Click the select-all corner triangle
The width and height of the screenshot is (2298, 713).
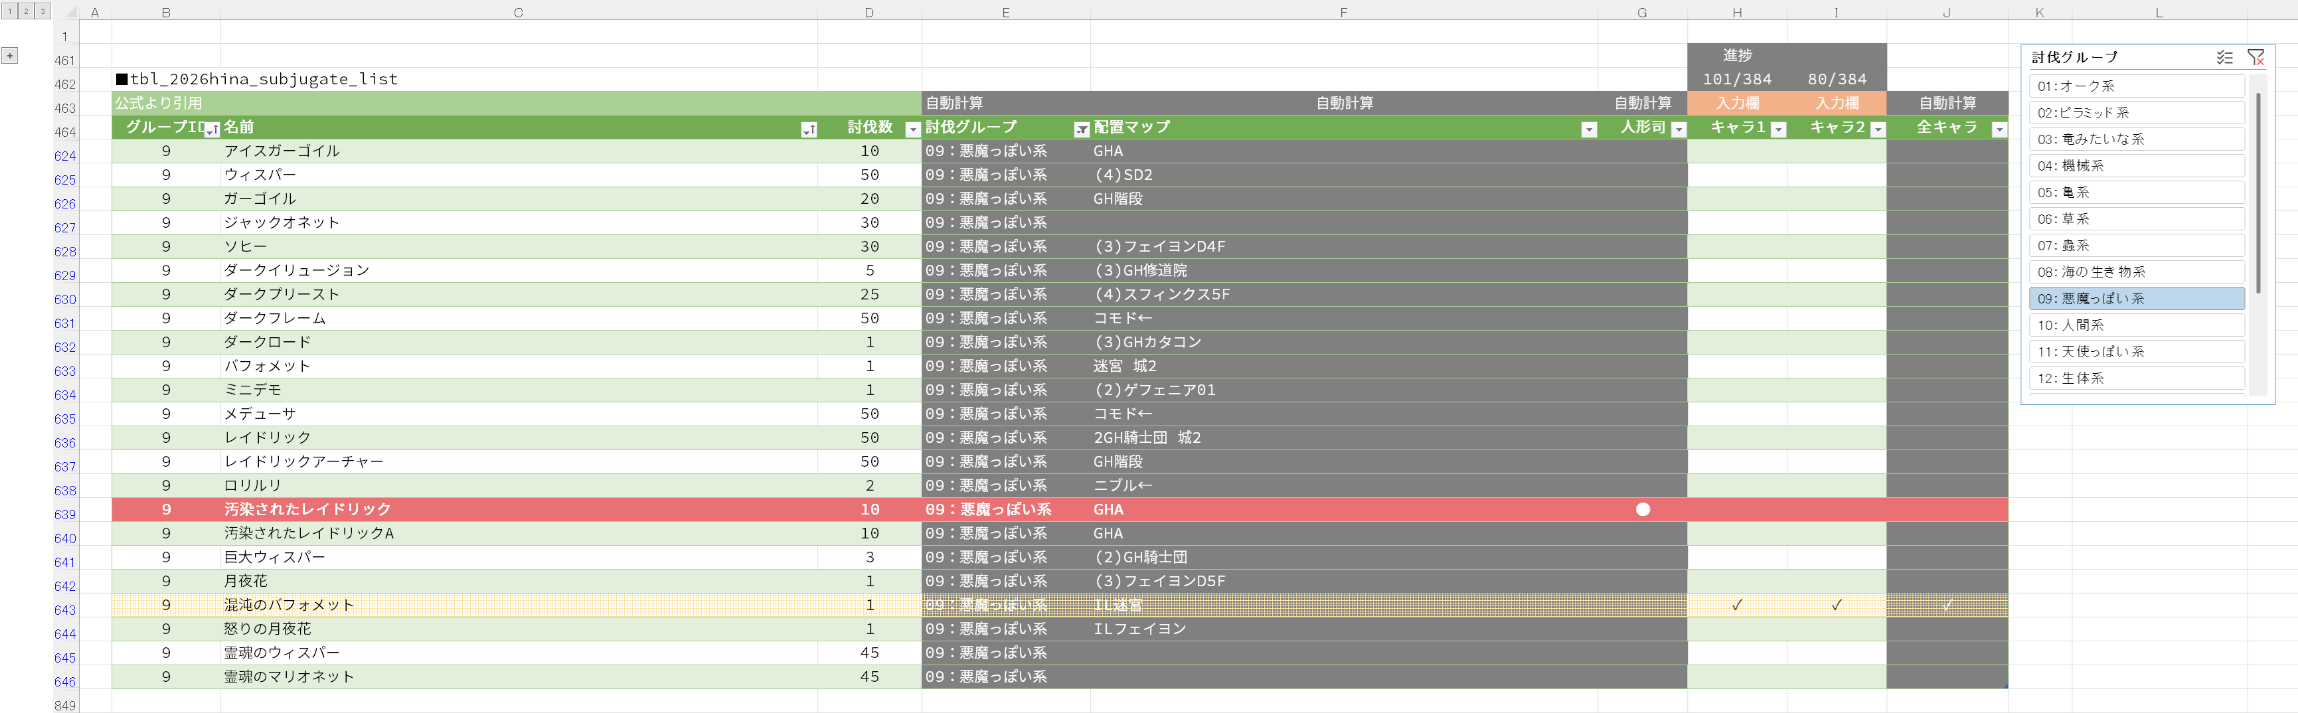pos(69,12)
